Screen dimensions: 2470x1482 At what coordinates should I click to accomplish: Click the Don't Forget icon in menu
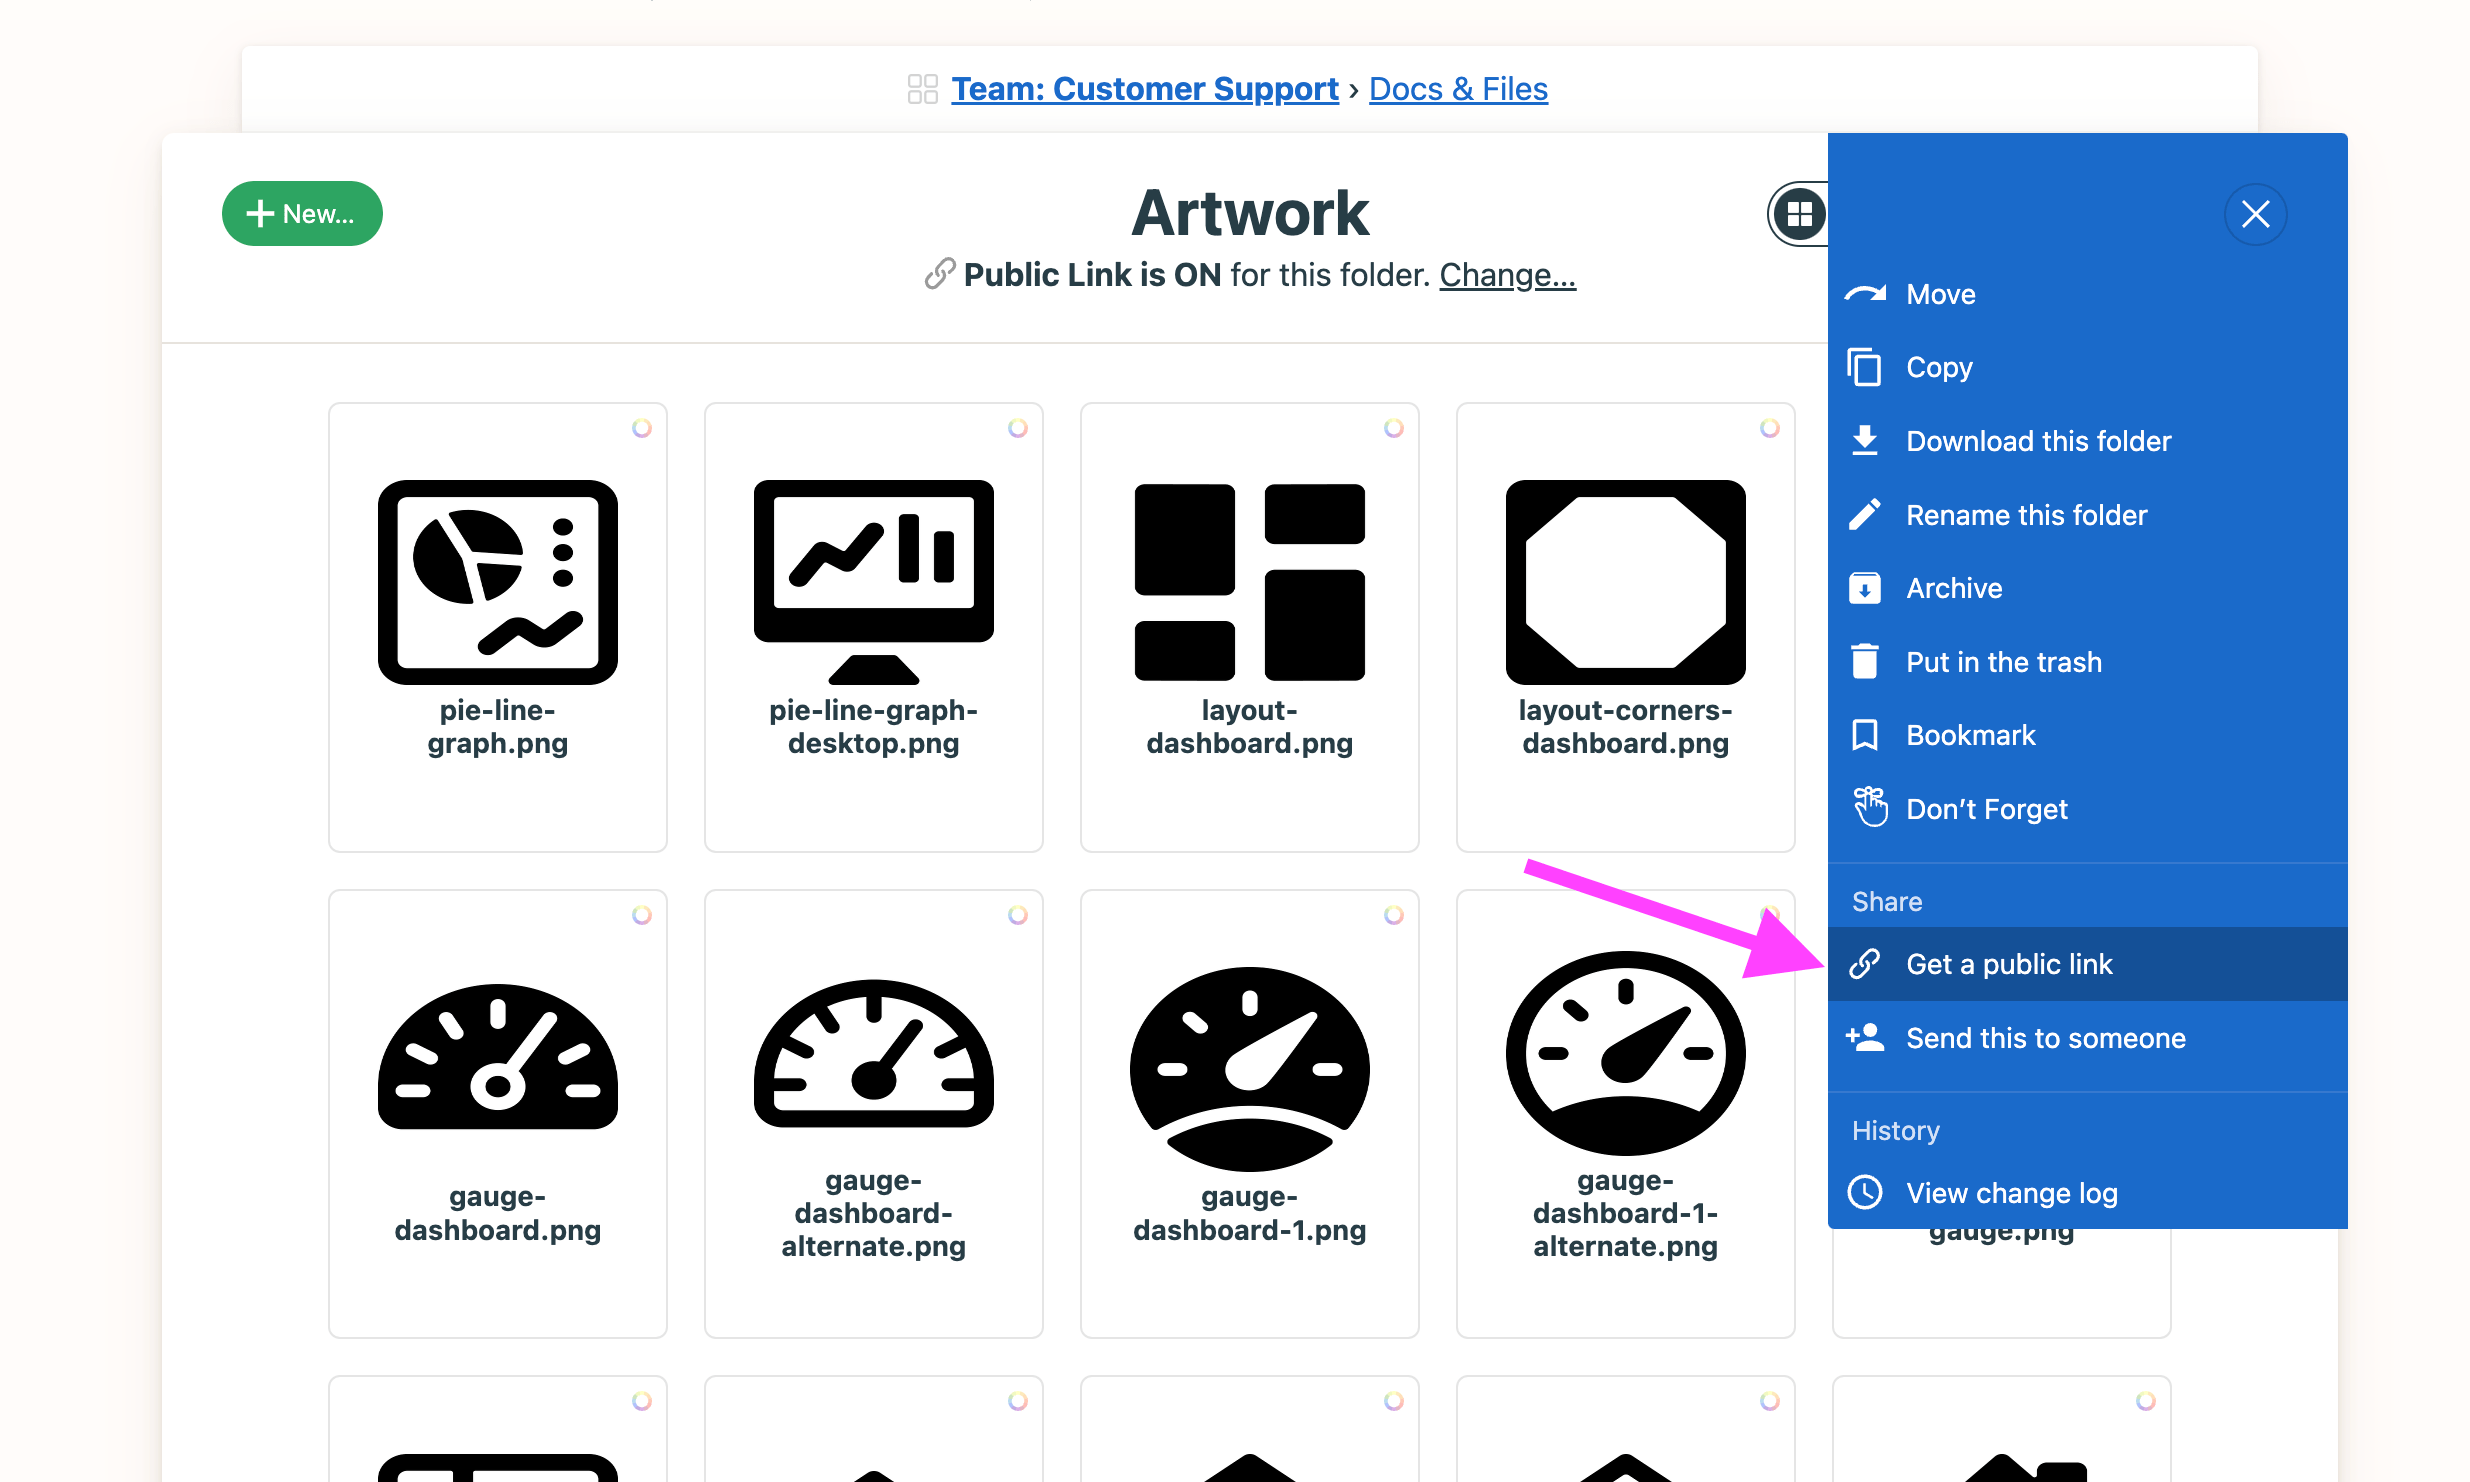point(1867,808)
